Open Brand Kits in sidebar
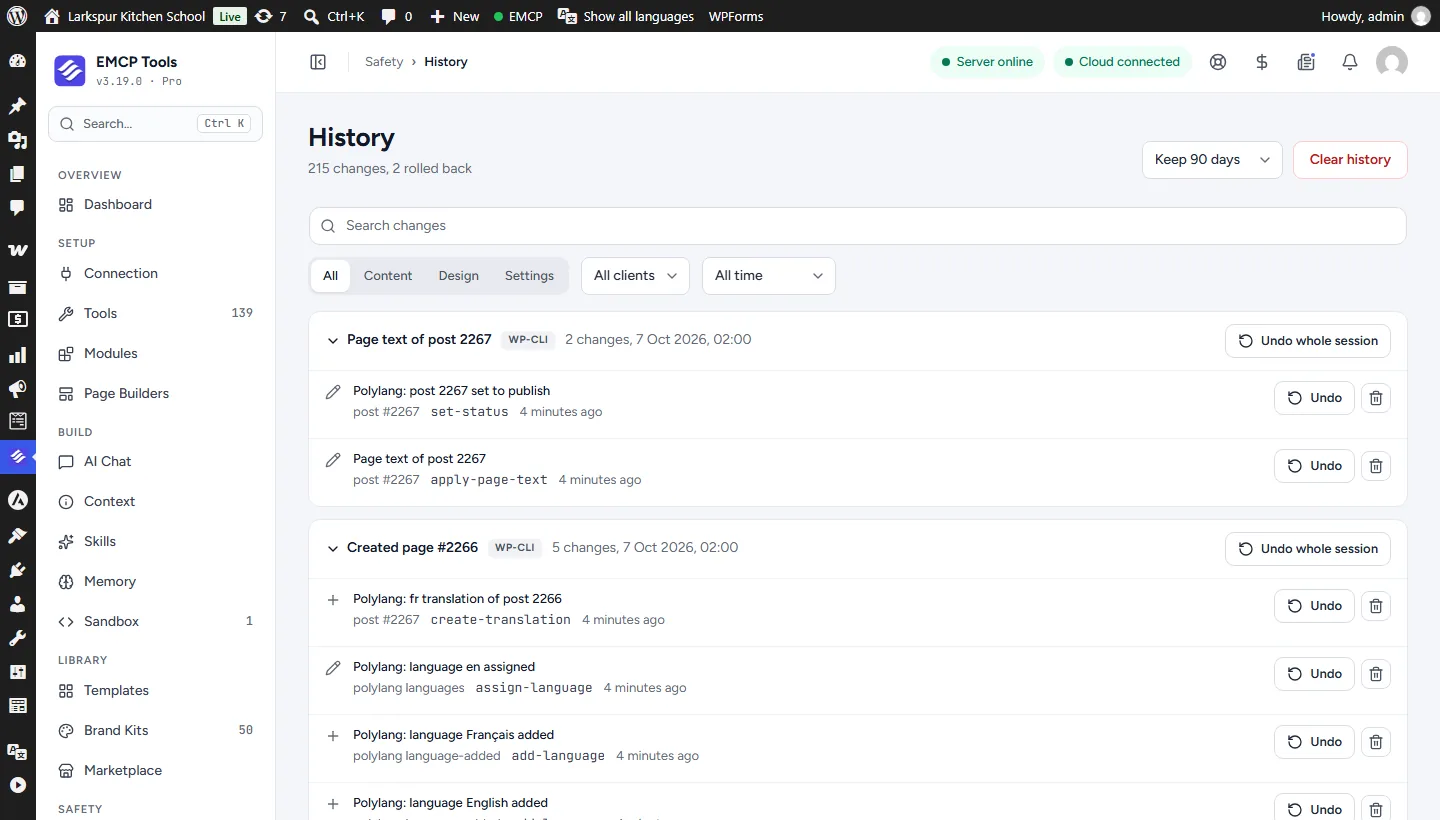The image size is (1440, 820). tap(155, 730)
